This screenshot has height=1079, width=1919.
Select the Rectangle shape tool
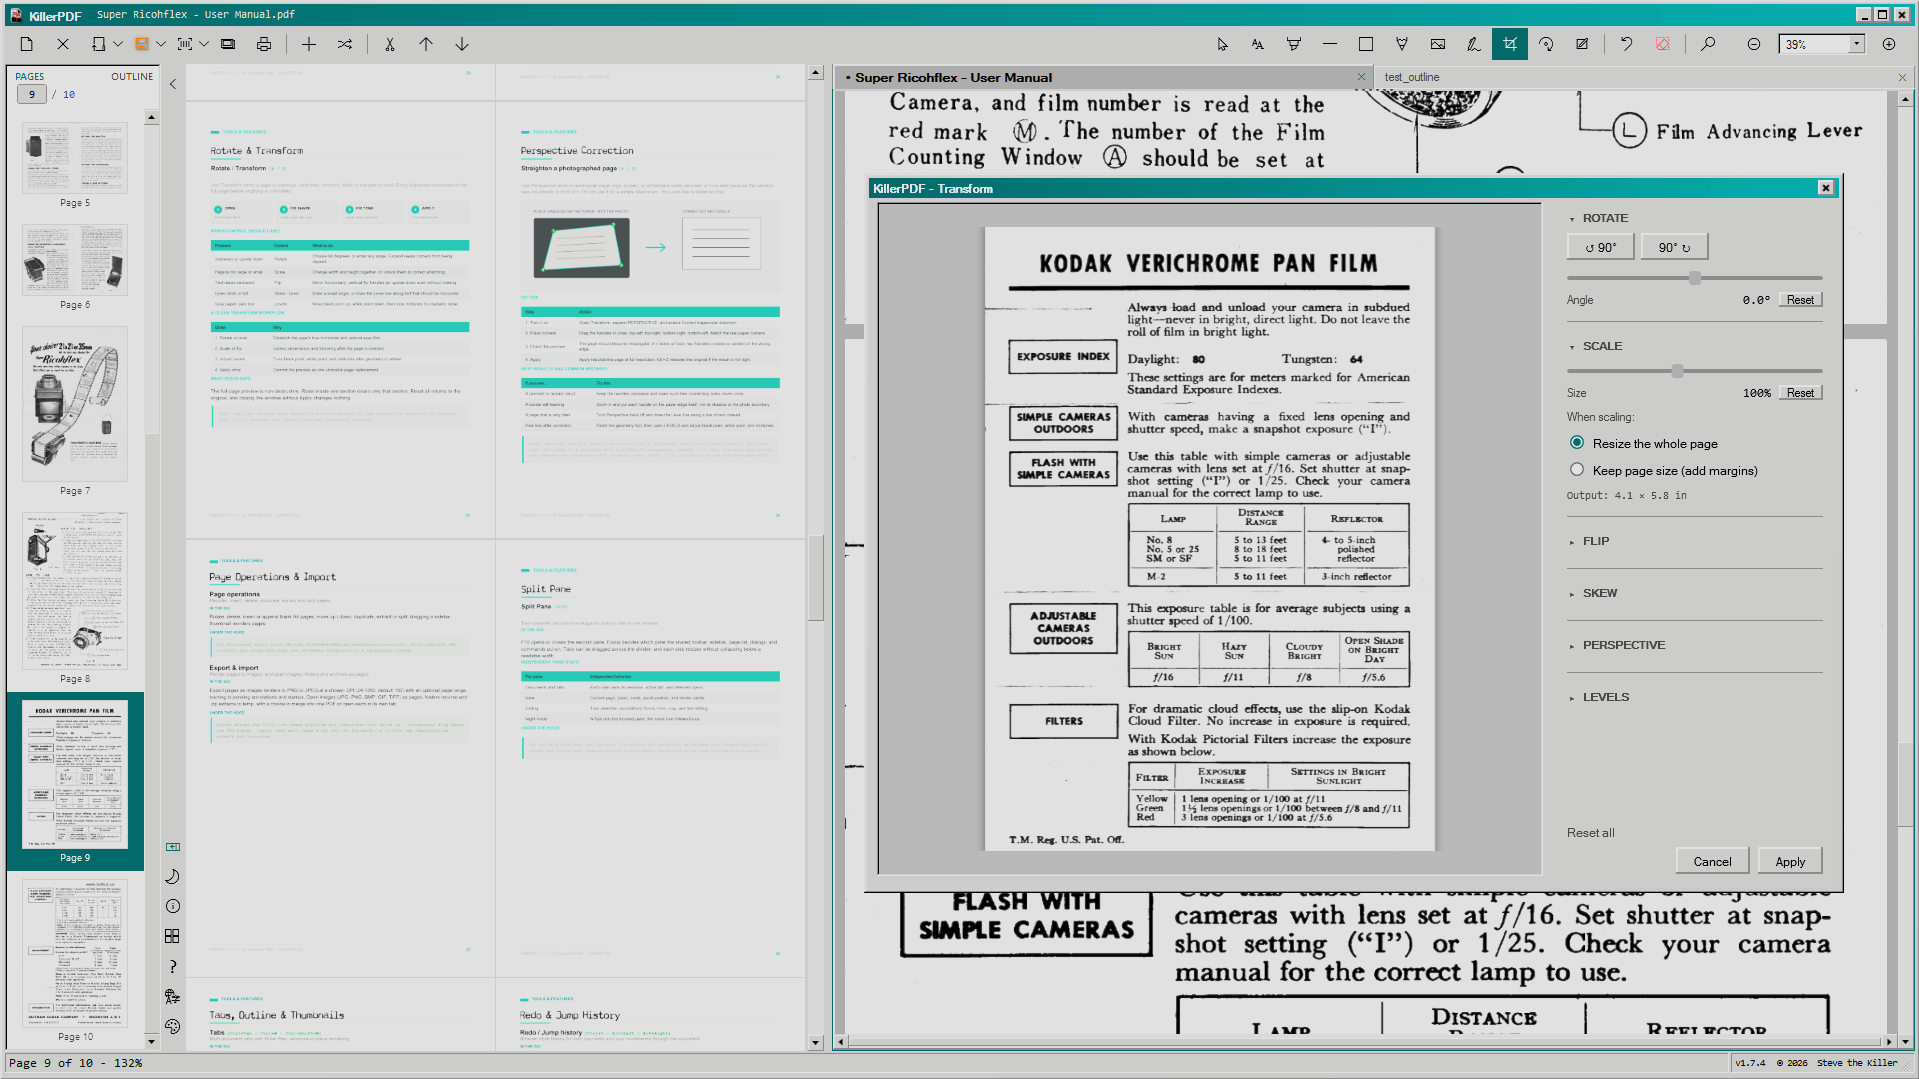click(x=1366, y=44)
